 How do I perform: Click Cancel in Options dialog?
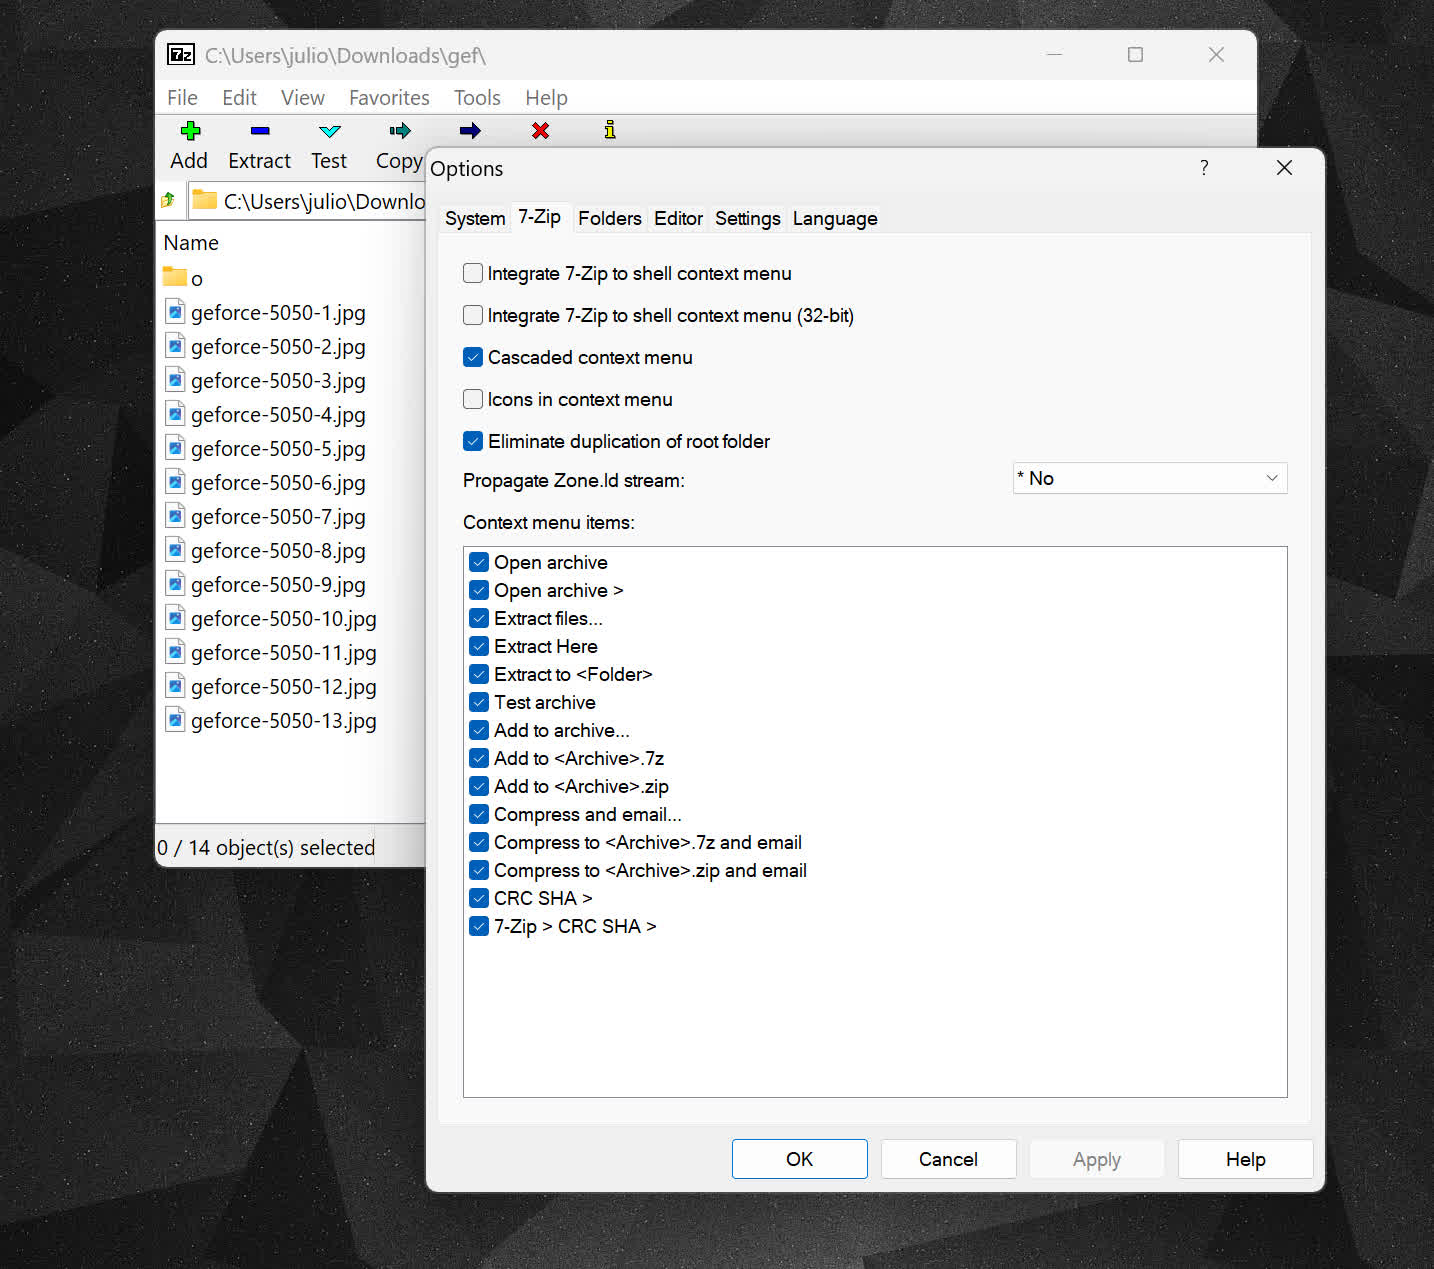[x=948, y=1159]
